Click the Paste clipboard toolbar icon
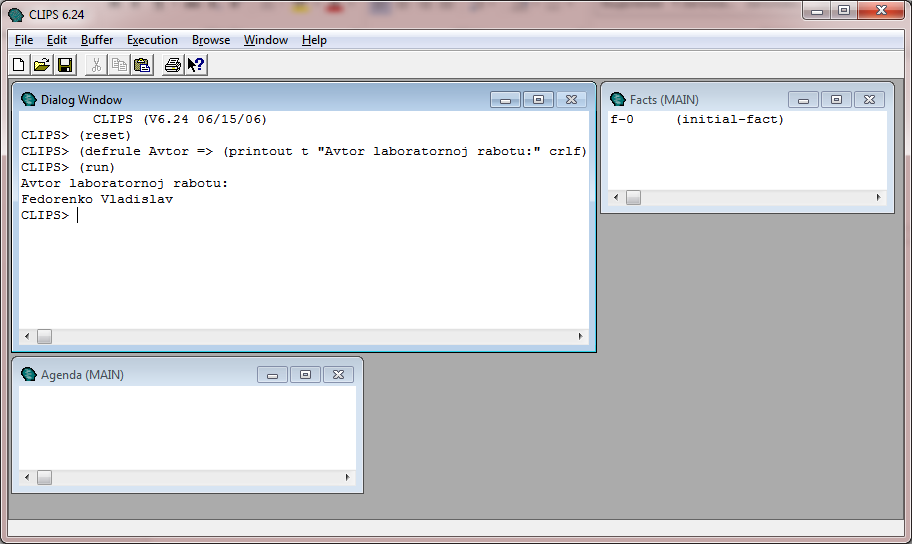The height and width of the screenshot is (544, 912). click(x=142, y=65)
